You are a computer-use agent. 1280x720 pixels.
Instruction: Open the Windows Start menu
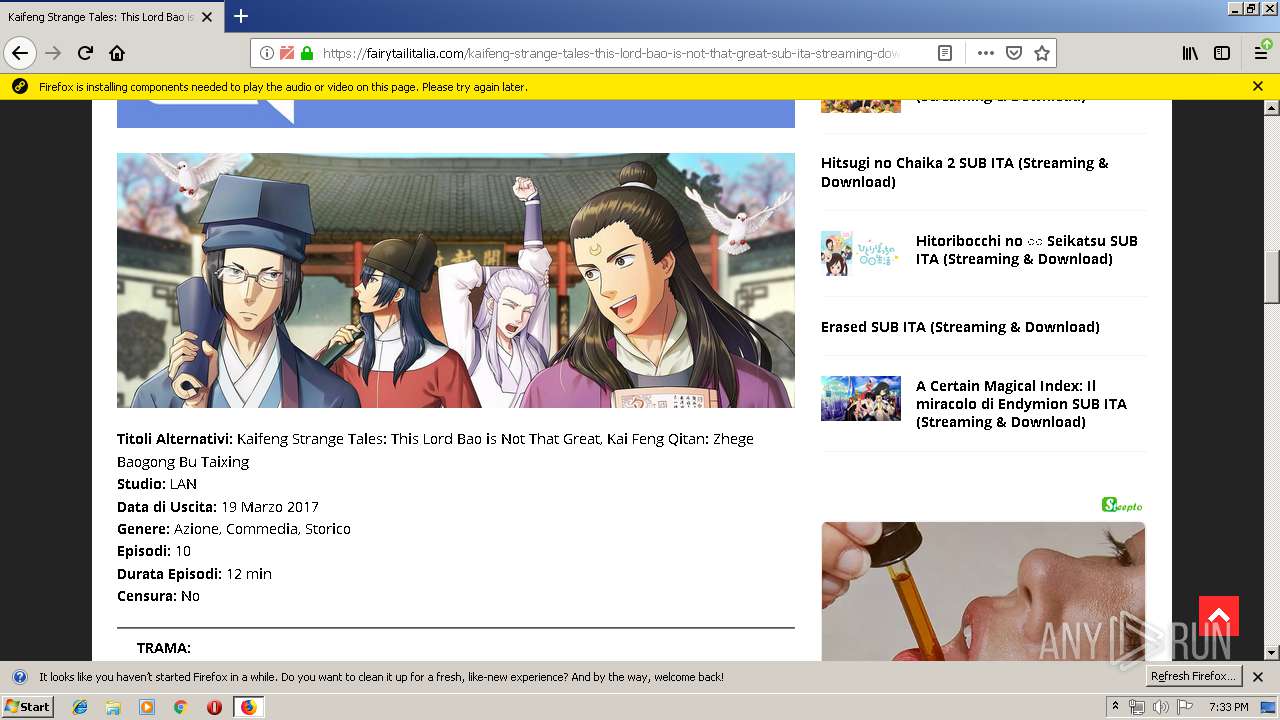[27, 707]
